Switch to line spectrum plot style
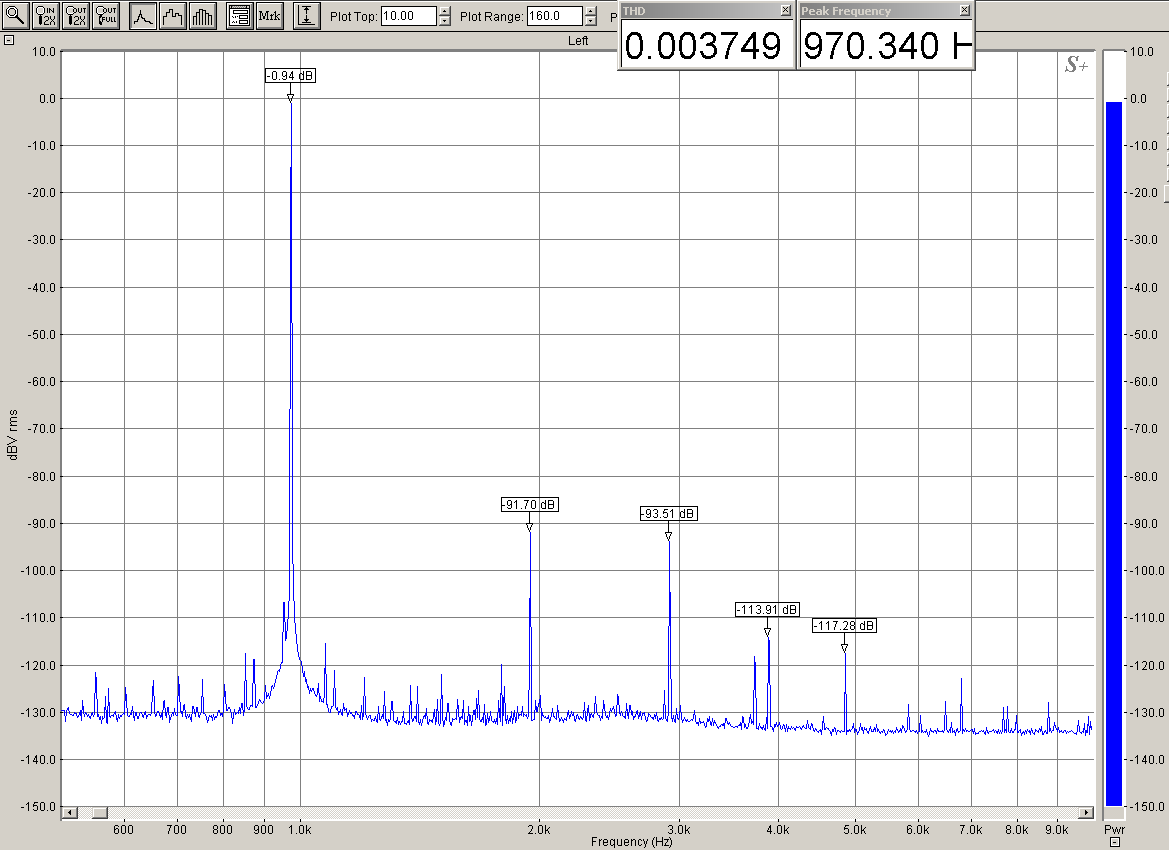Image resolution: width=1169 pixels, height=852 pixels. (x=143, y=15)
